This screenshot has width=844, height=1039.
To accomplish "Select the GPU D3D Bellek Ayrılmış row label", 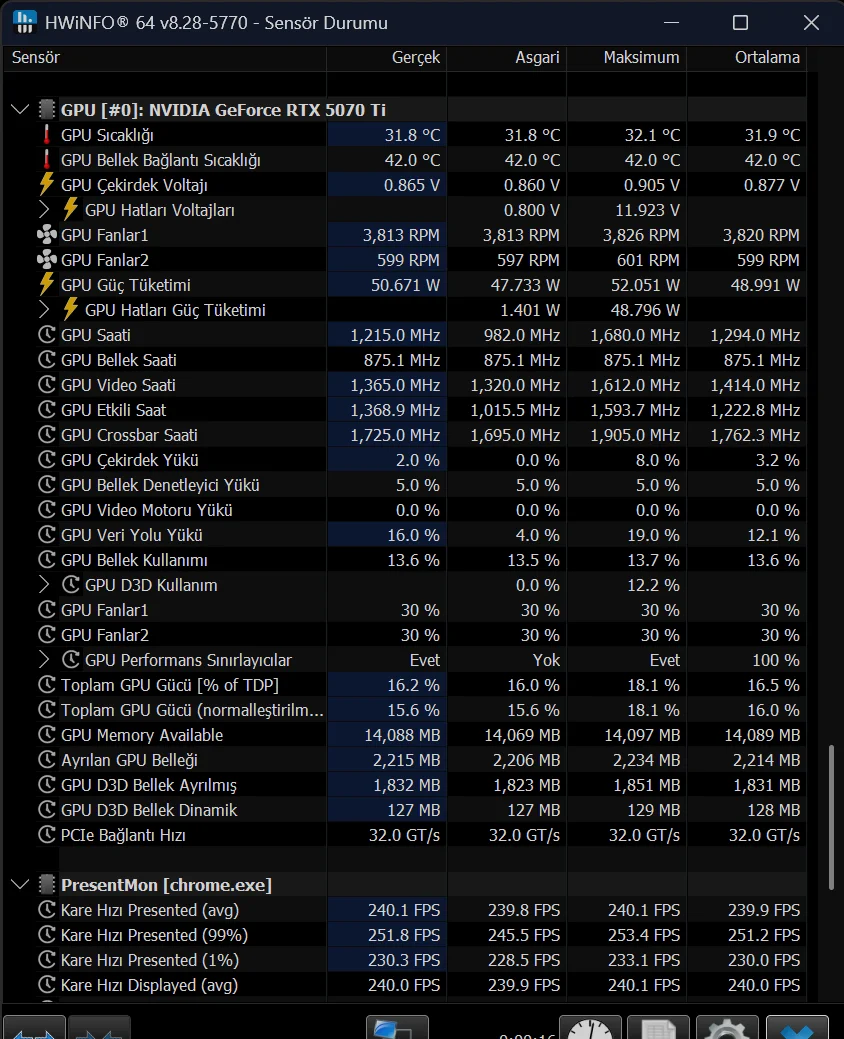I will 148,785.
